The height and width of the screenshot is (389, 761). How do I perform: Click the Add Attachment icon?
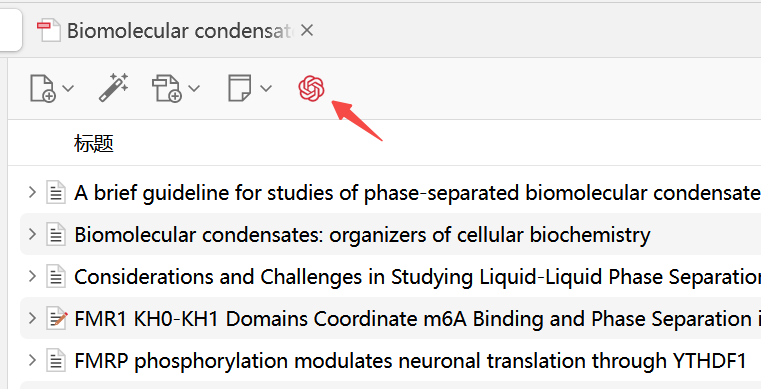167,88
